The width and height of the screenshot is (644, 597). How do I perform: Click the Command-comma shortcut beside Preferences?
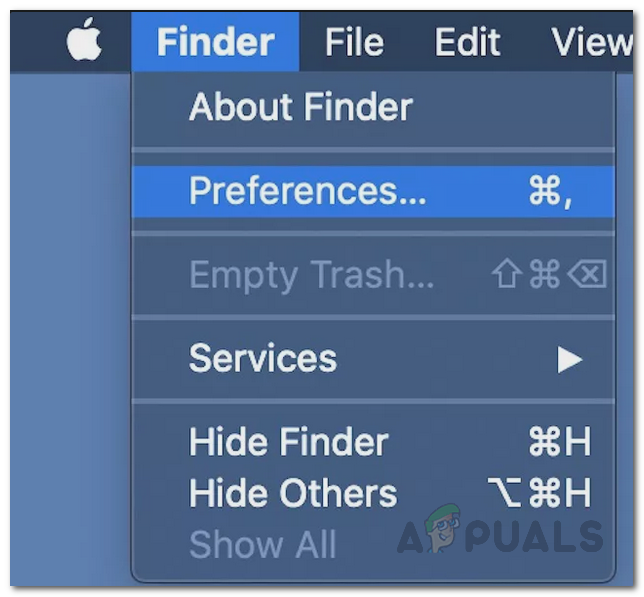click(550, 191)
